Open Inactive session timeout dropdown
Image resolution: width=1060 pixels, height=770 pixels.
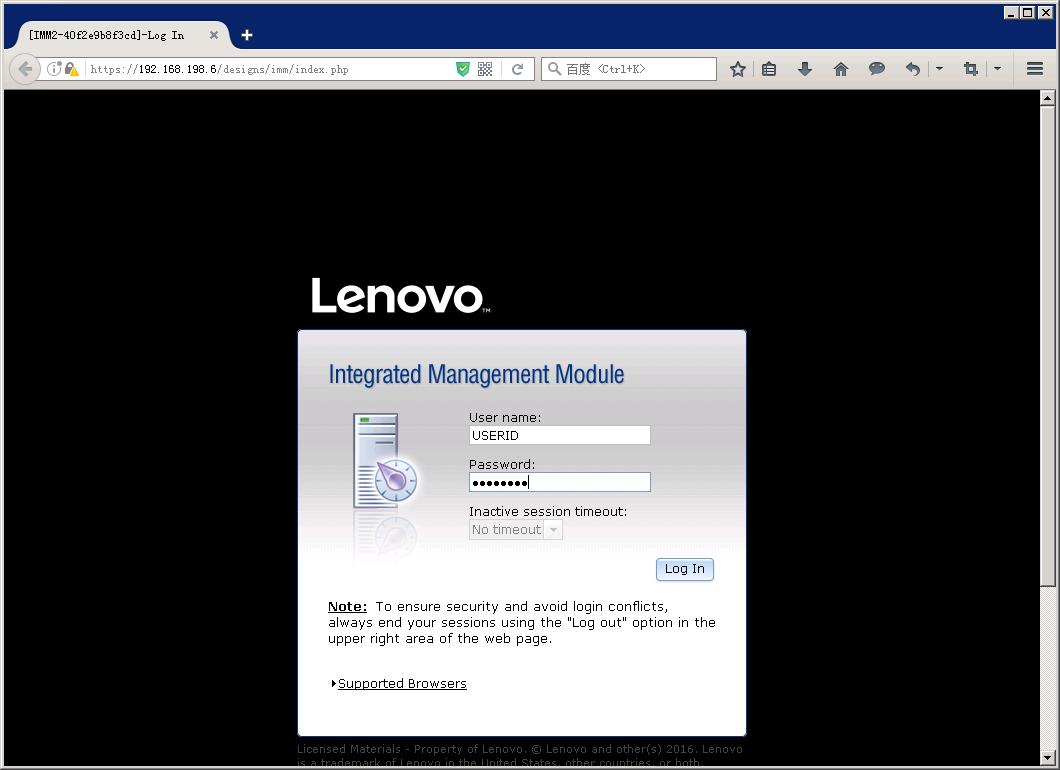[x=516, y=530]
